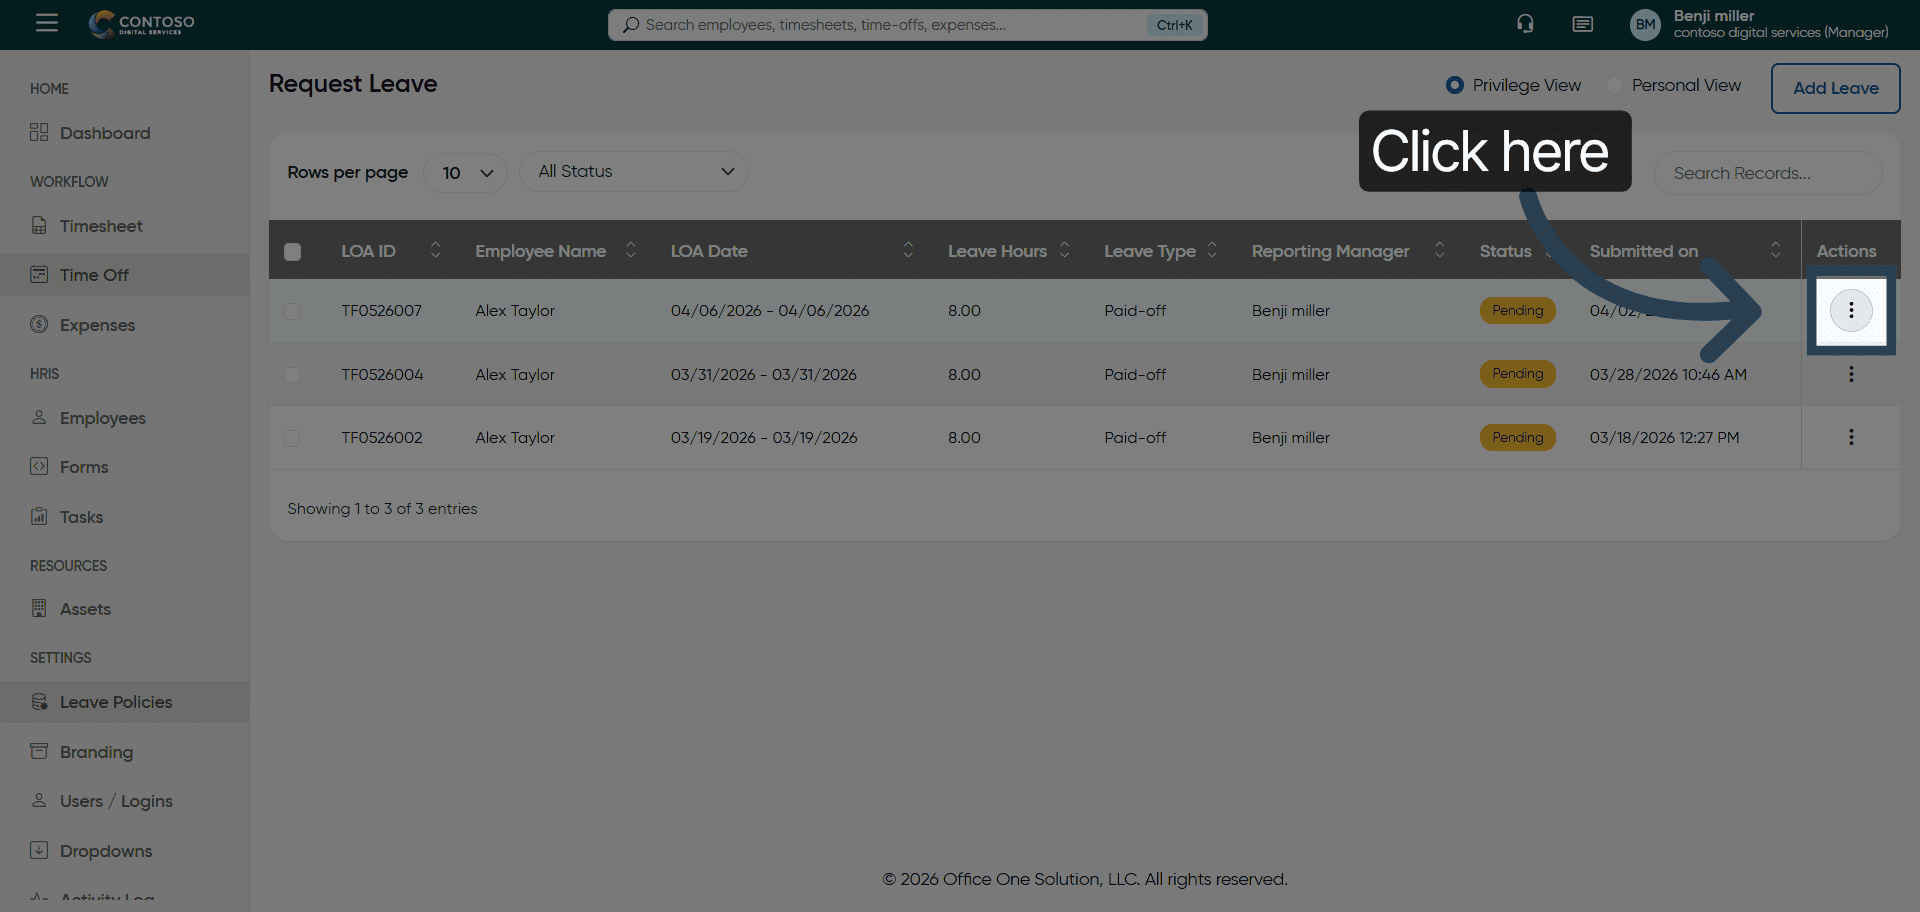Viewport: 1920px width, 912px height.
Task: Check the box for row TF0526004
Action: click(292, 375)
